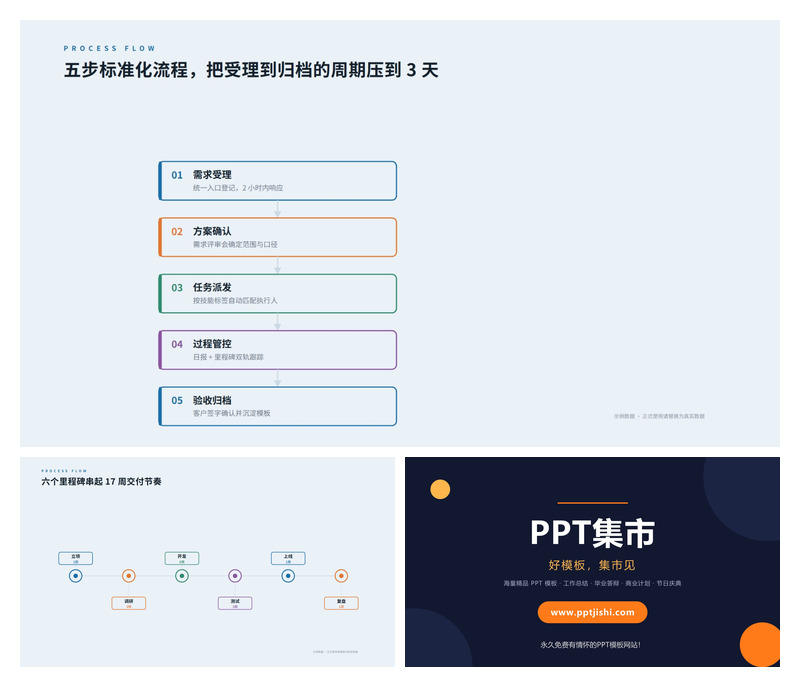Click the step number 03
The width and height of the screenshot is (800, 687).
coord(177,288)
